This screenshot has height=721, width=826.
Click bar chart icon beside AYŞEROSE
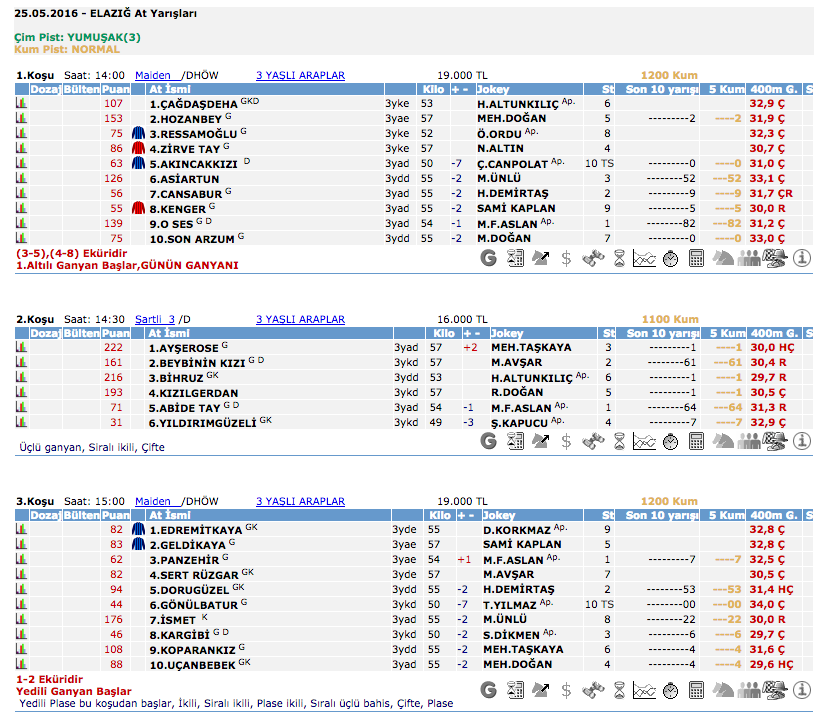[x=20, y=347]
